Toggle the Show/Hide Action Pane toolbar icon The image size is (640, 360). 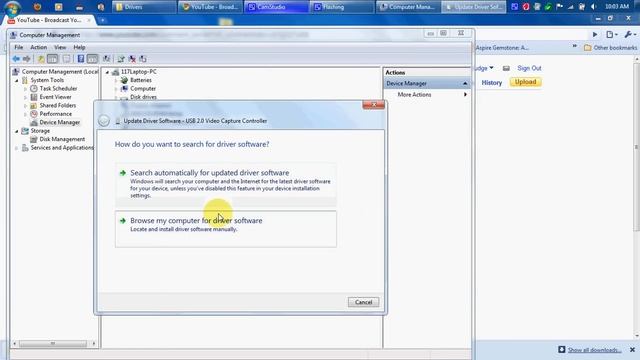[93, 59]
